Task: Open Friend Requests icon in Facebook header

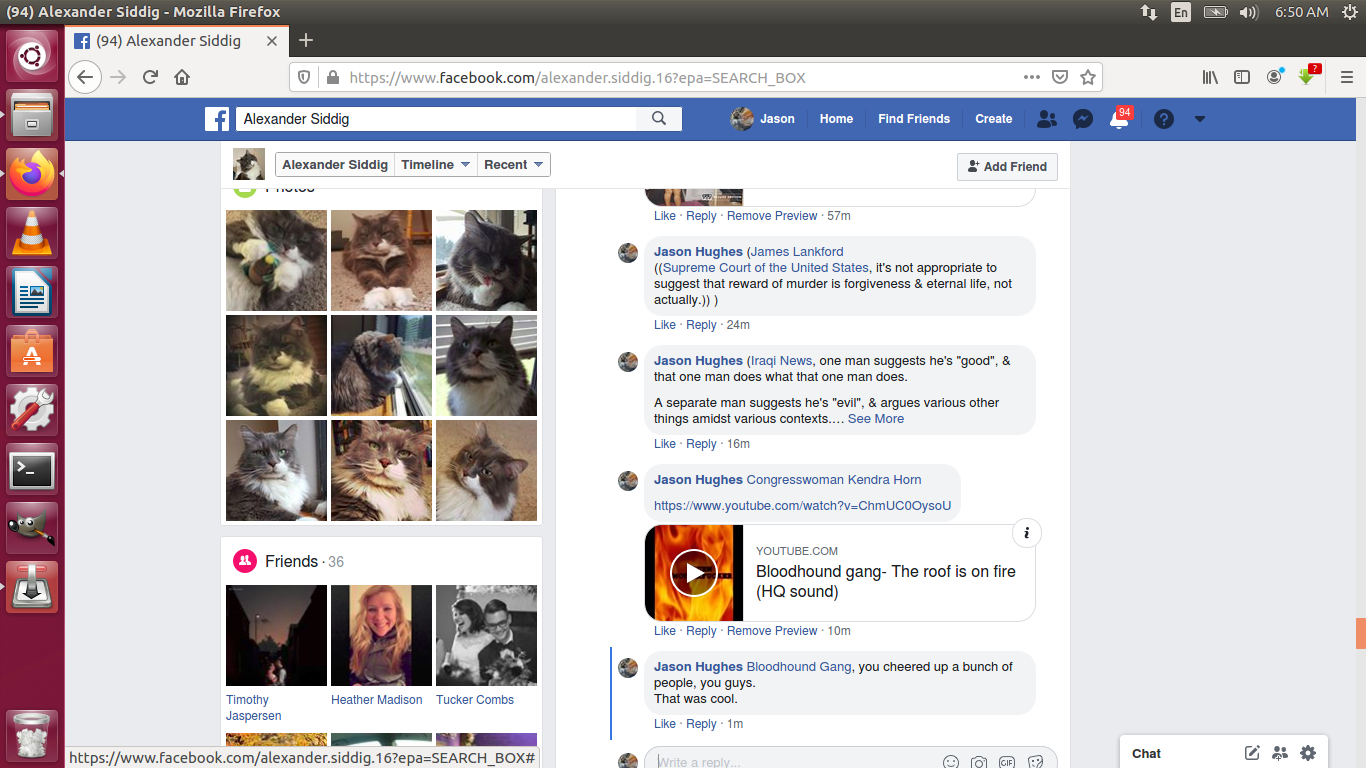Action: click(x=1047, y=119)
